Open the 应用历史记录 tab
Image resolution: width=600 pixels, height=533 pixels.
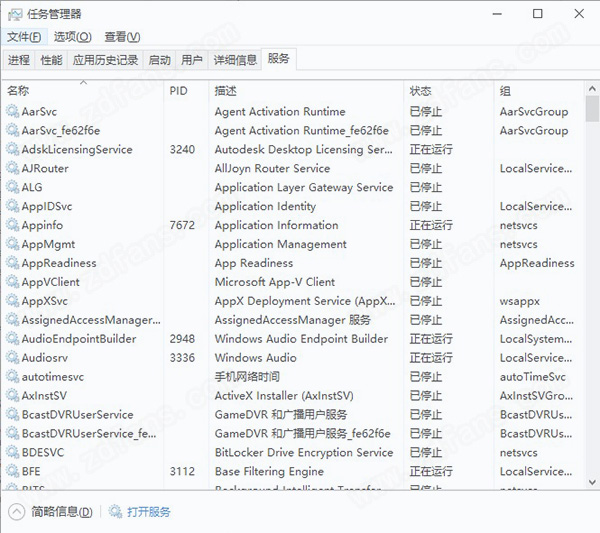point(105,60)
